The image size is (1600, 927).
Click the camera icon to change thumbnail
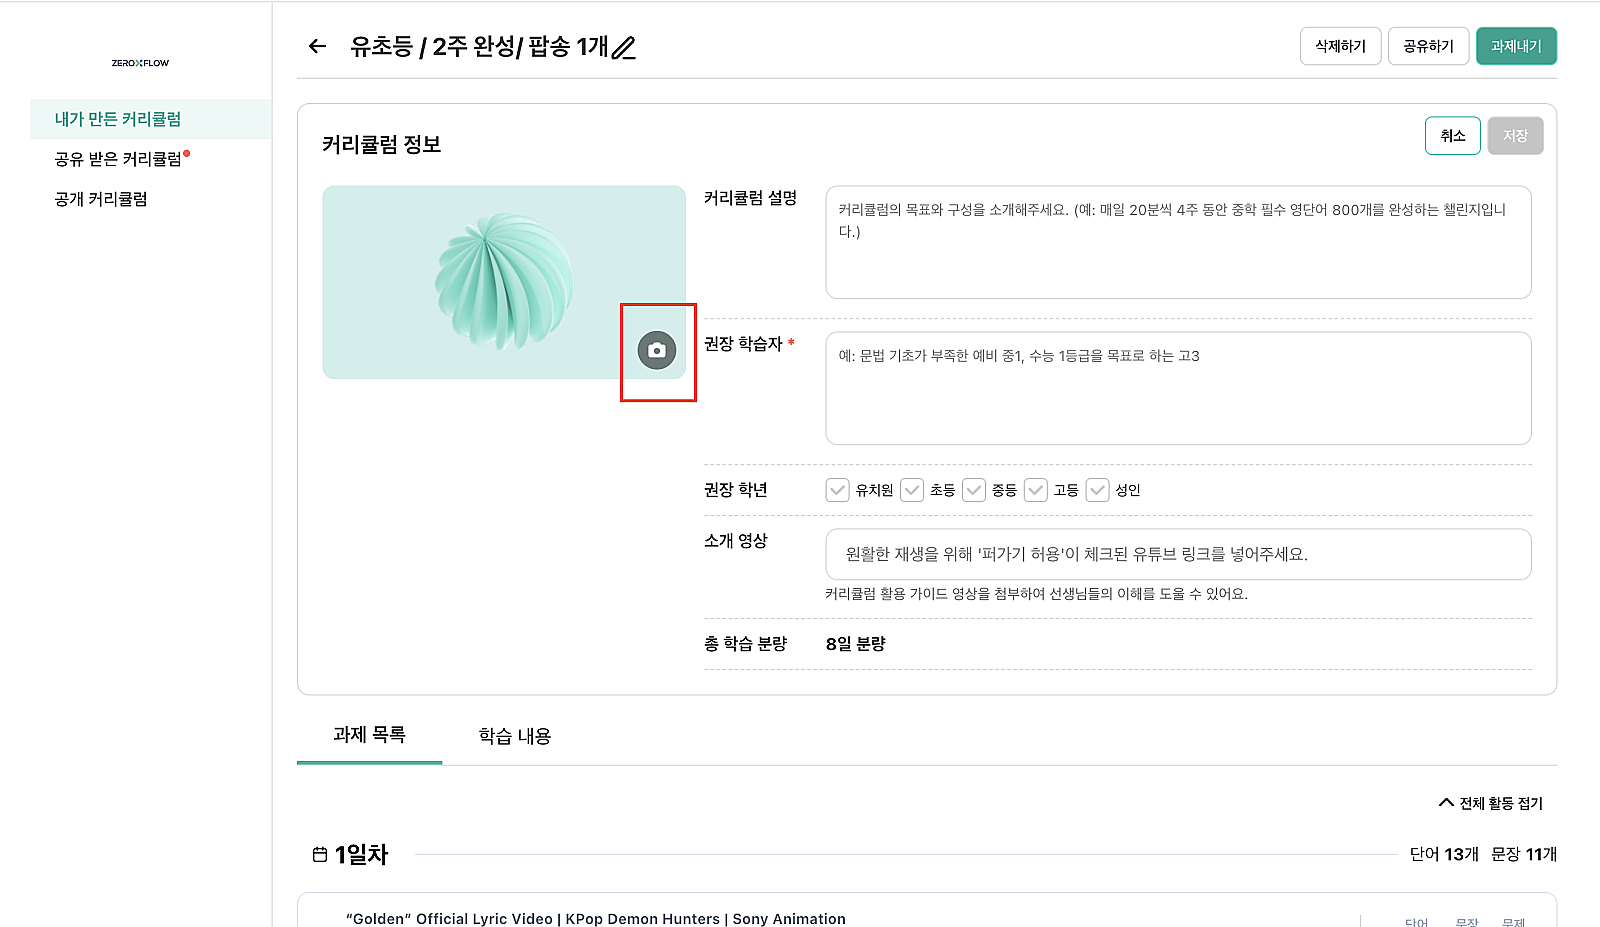(x=657, y=352)
